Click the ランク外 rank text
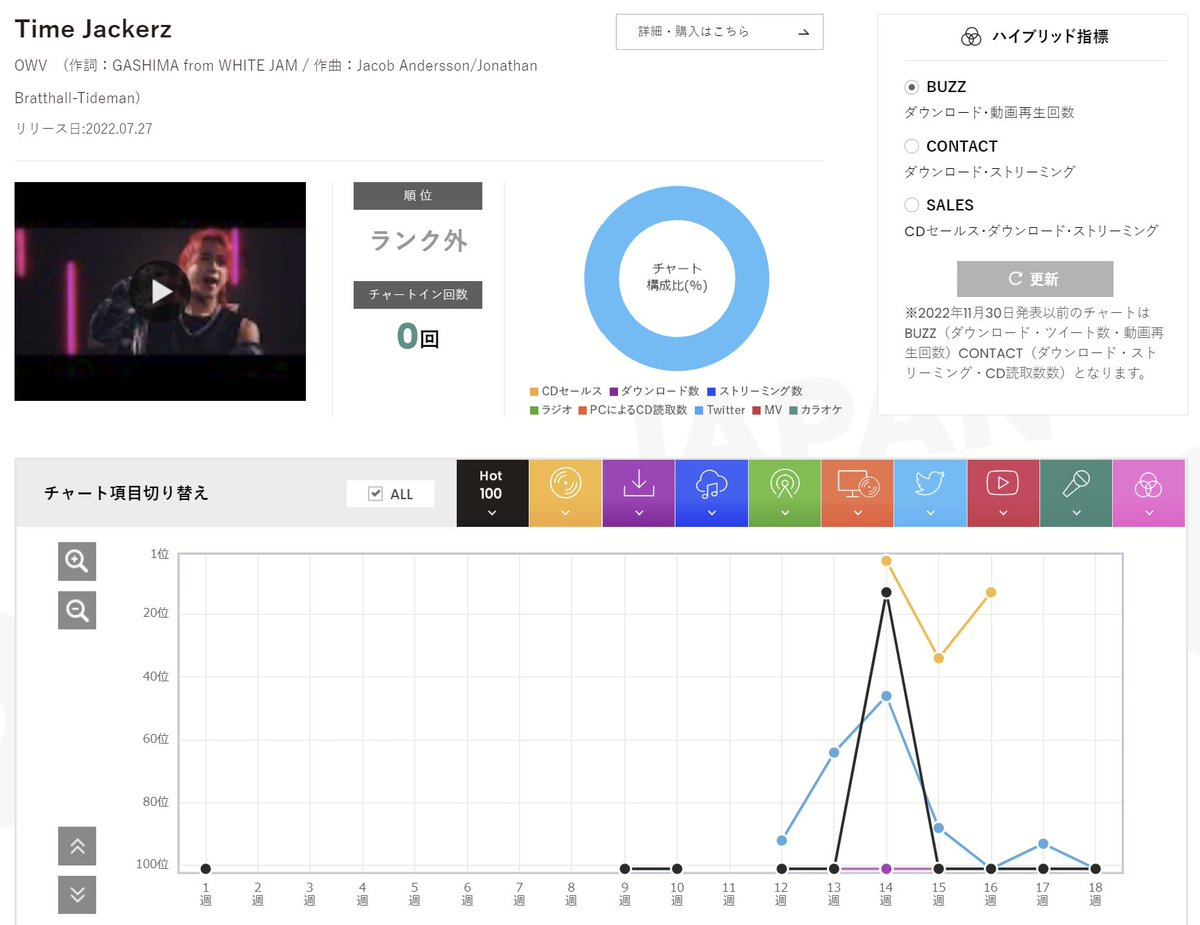1200x925 pixels. tap(418, 241)
